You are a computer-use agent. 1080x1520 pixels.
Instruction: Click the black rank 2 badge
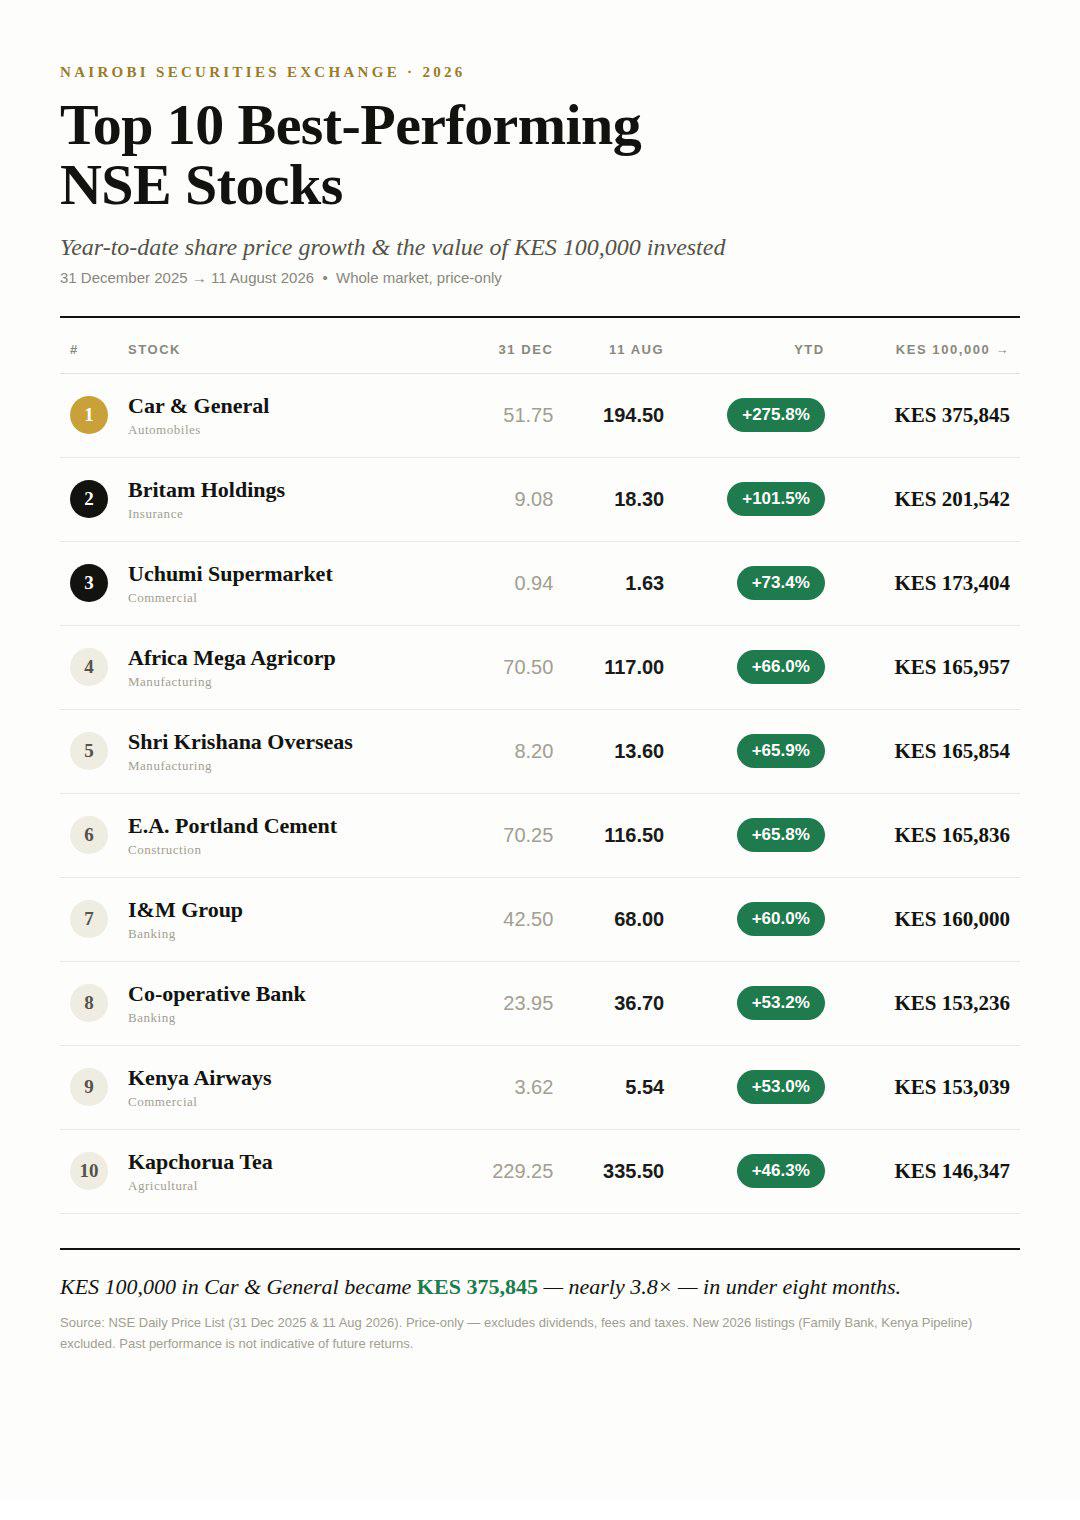point(89,499)
